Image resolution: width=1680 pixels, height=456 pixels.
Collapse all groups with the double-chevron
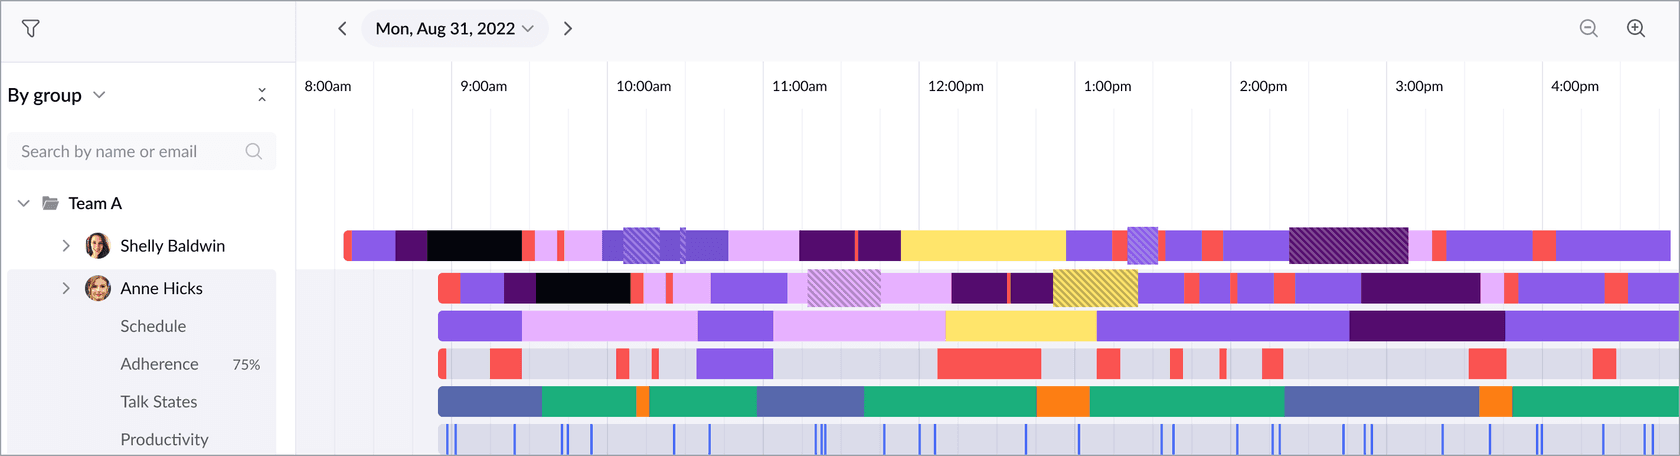point(262,95)
